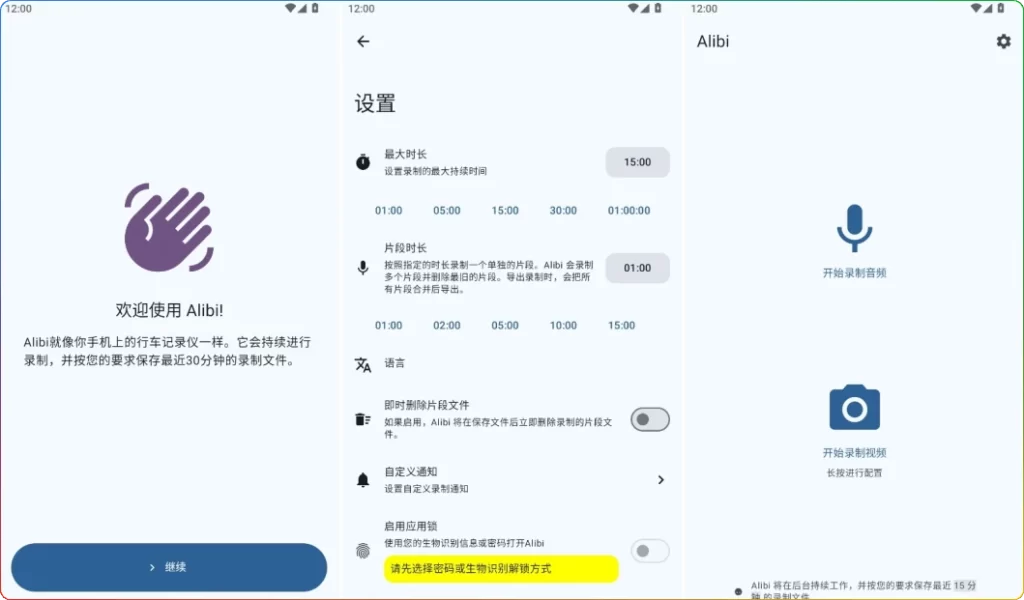This screenshot has width=1024, height=600.
Task: Enable the 即时删除片段文件 switch
Action: click(x=649, y=419)
